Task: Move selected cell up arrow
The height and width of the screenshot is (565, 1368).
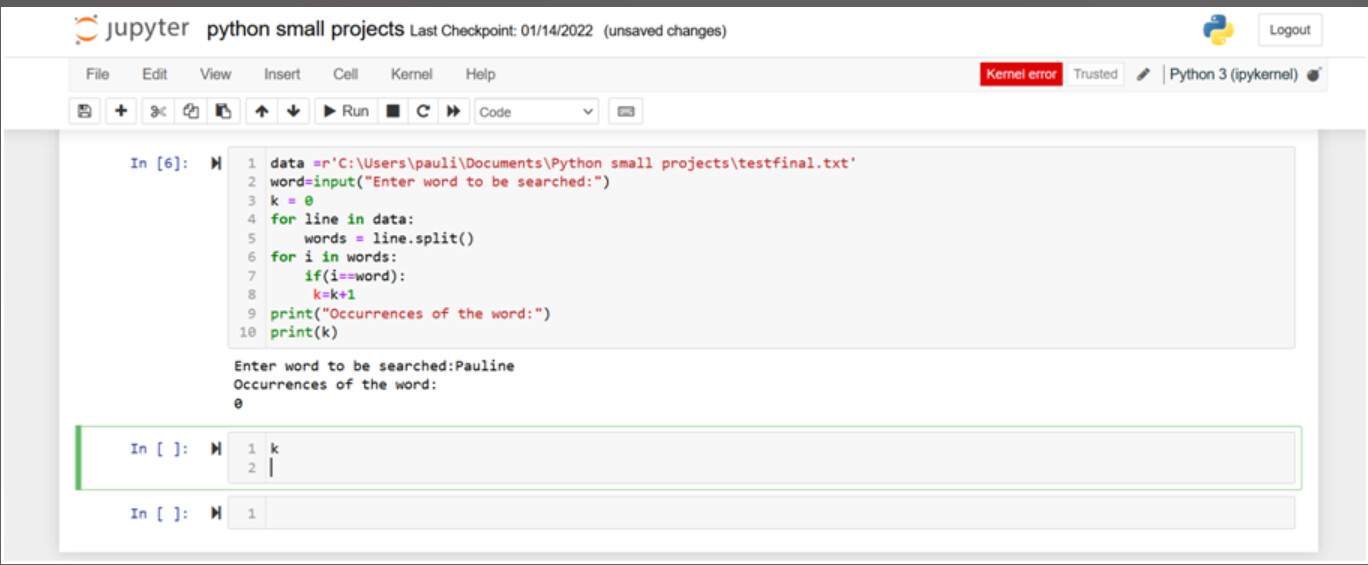Action: [261, 111]
